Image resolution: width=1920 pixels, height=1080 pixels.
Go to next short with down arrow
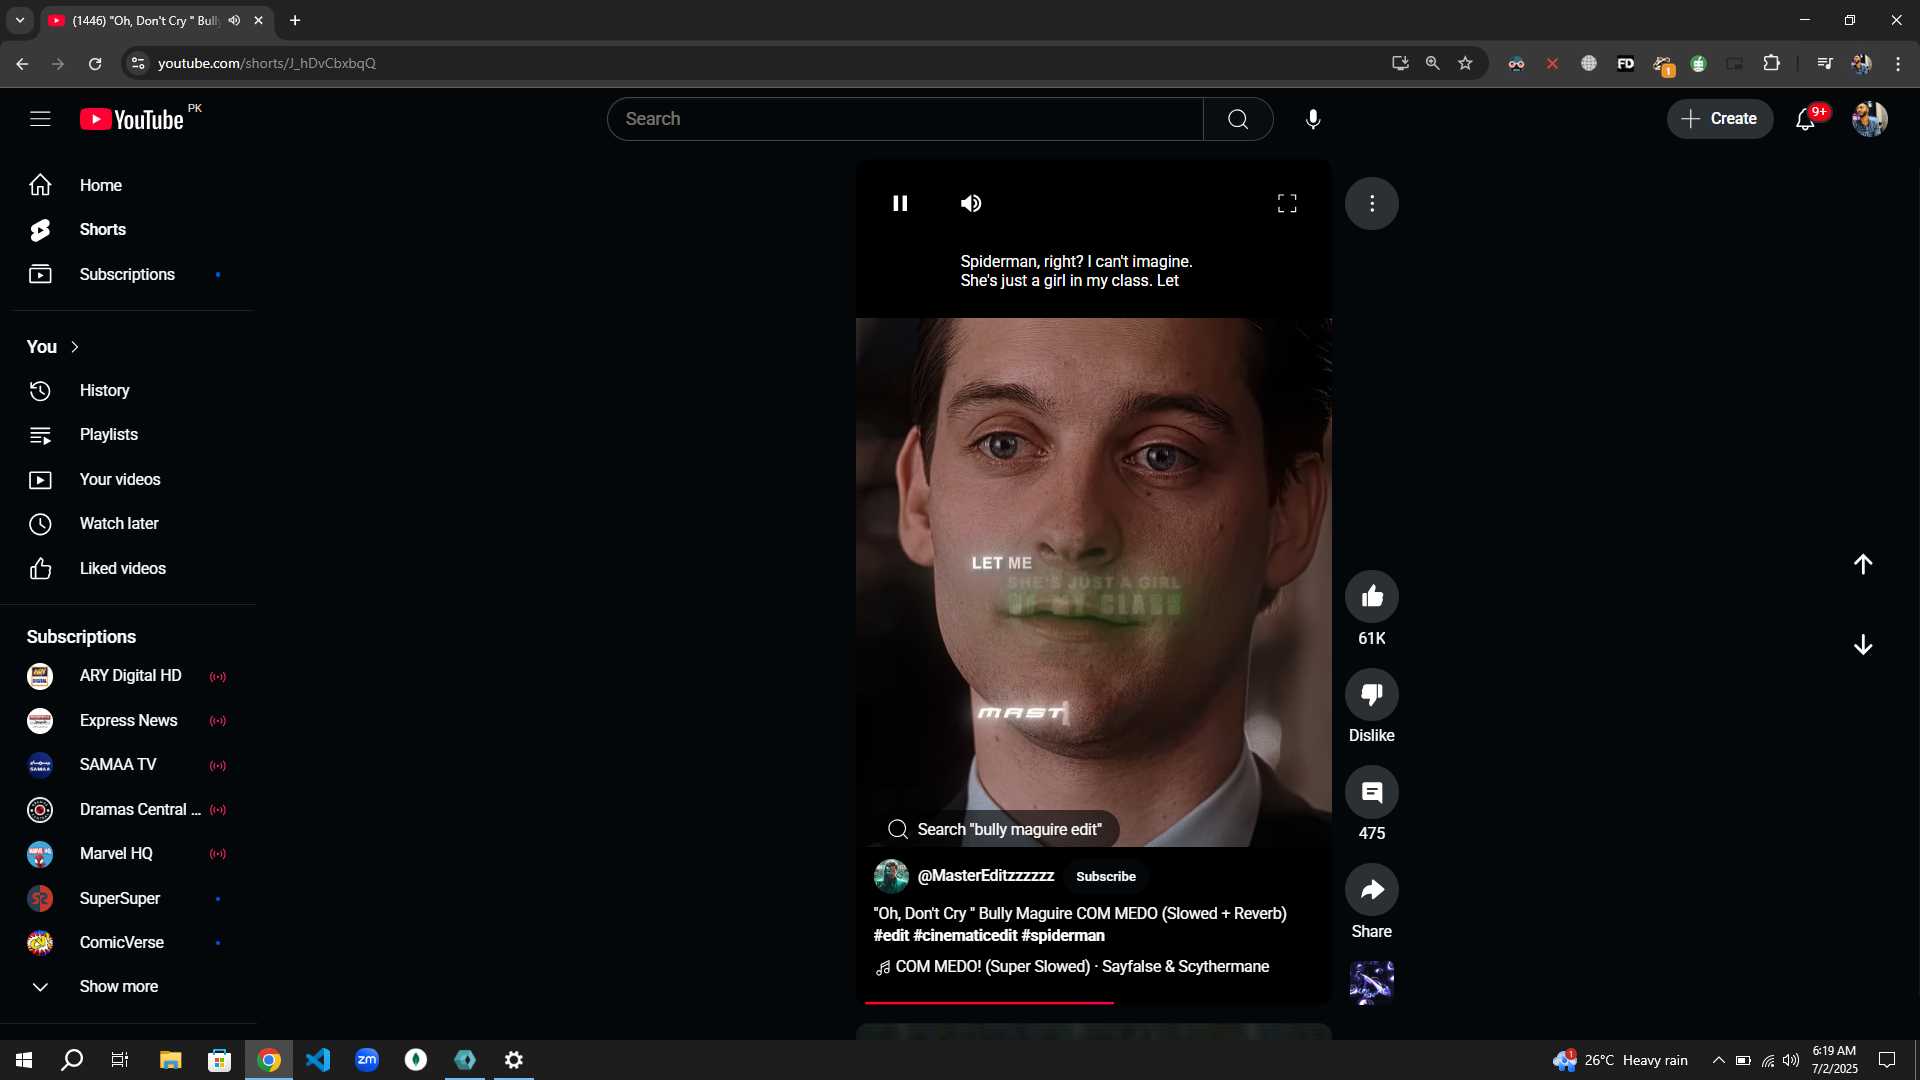click(x=1863, y=645)
